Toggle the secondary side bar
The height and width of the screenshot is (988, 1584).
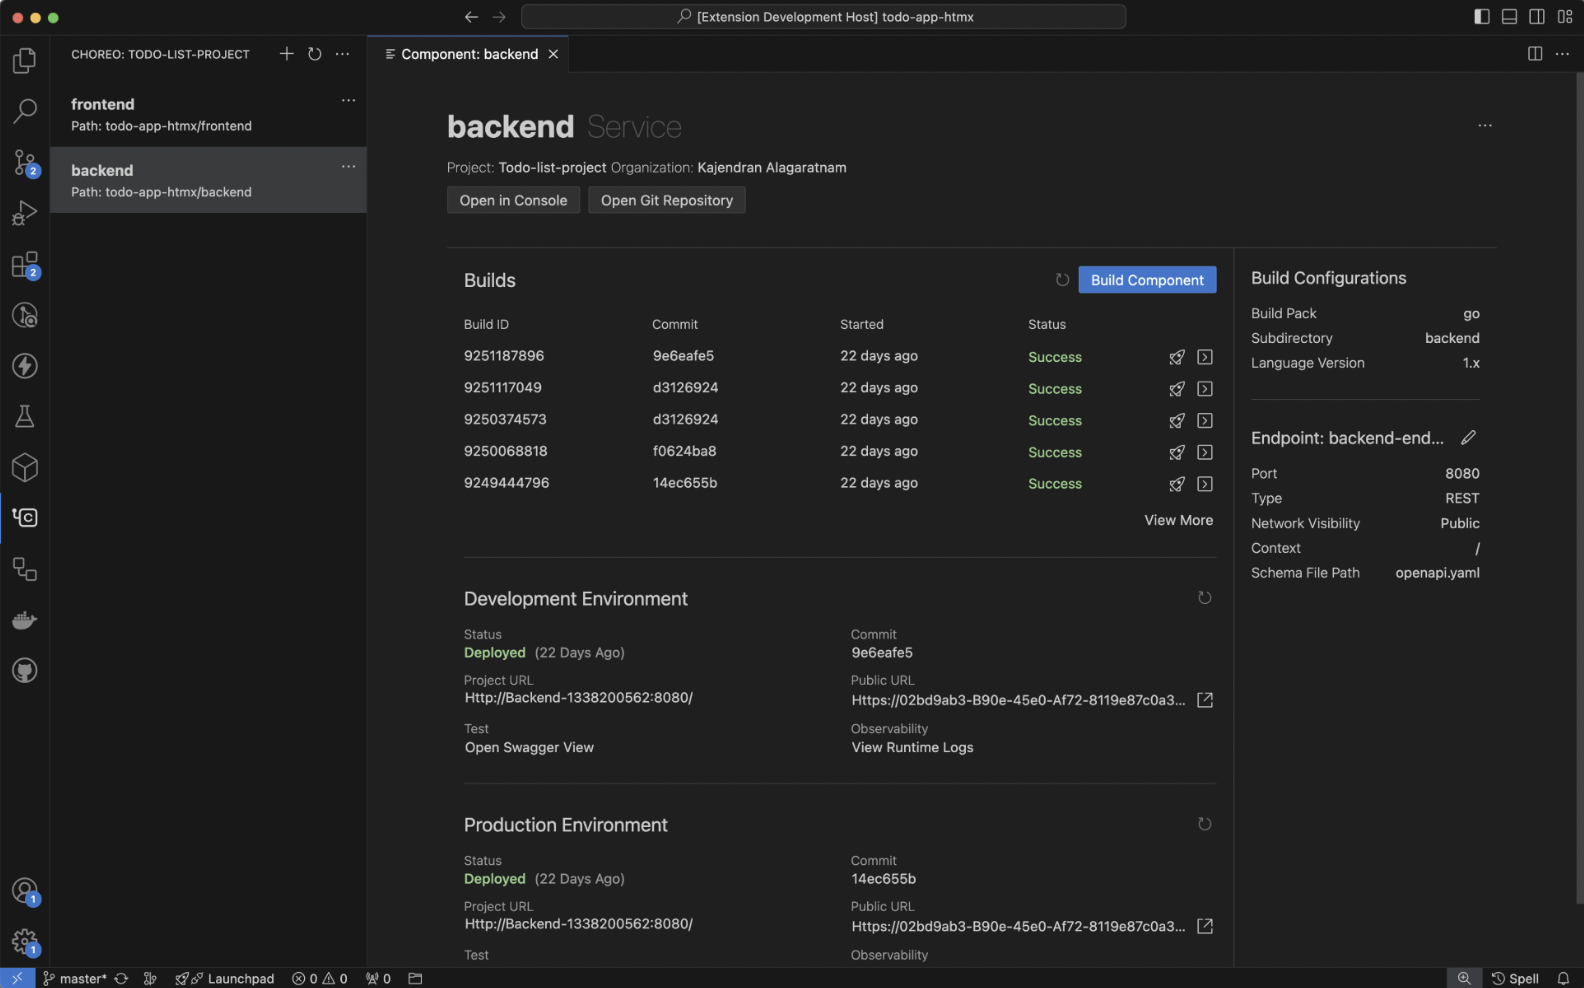(1537, 17)
